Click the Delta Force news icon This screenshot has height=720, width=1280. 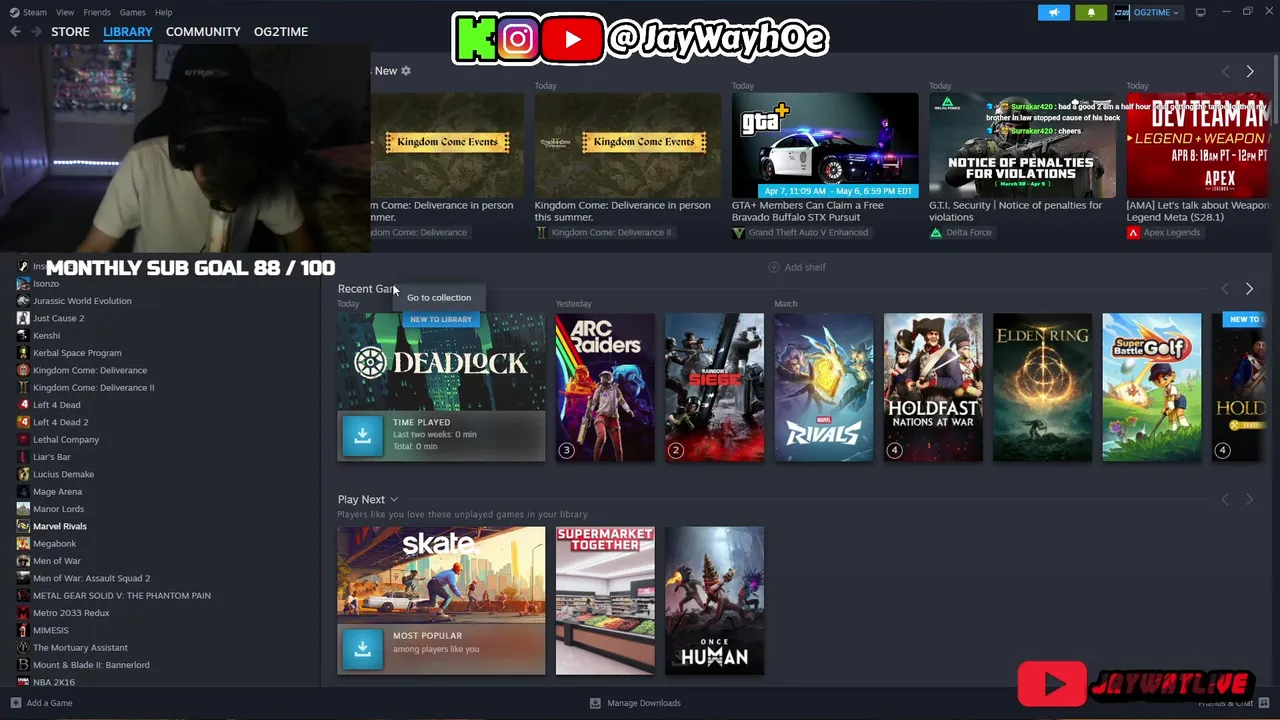[x=936, y=232]
